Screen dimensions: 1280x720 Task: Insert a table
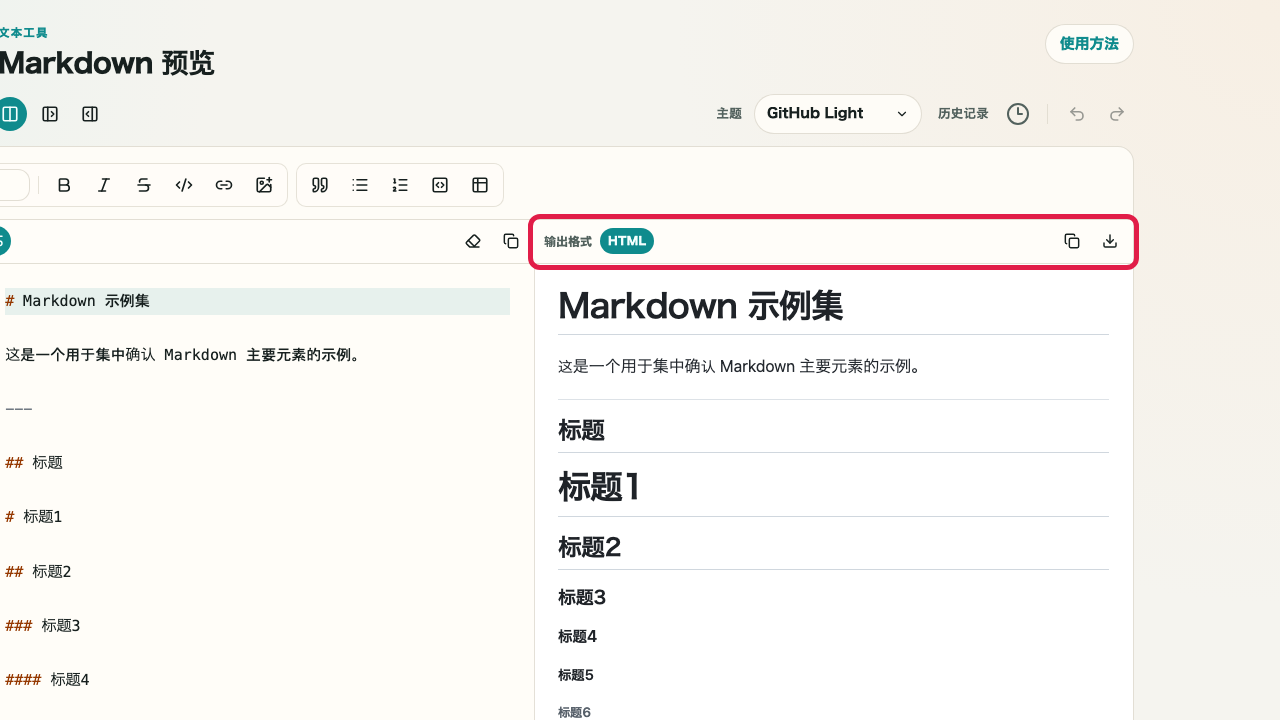click(480, 185)
